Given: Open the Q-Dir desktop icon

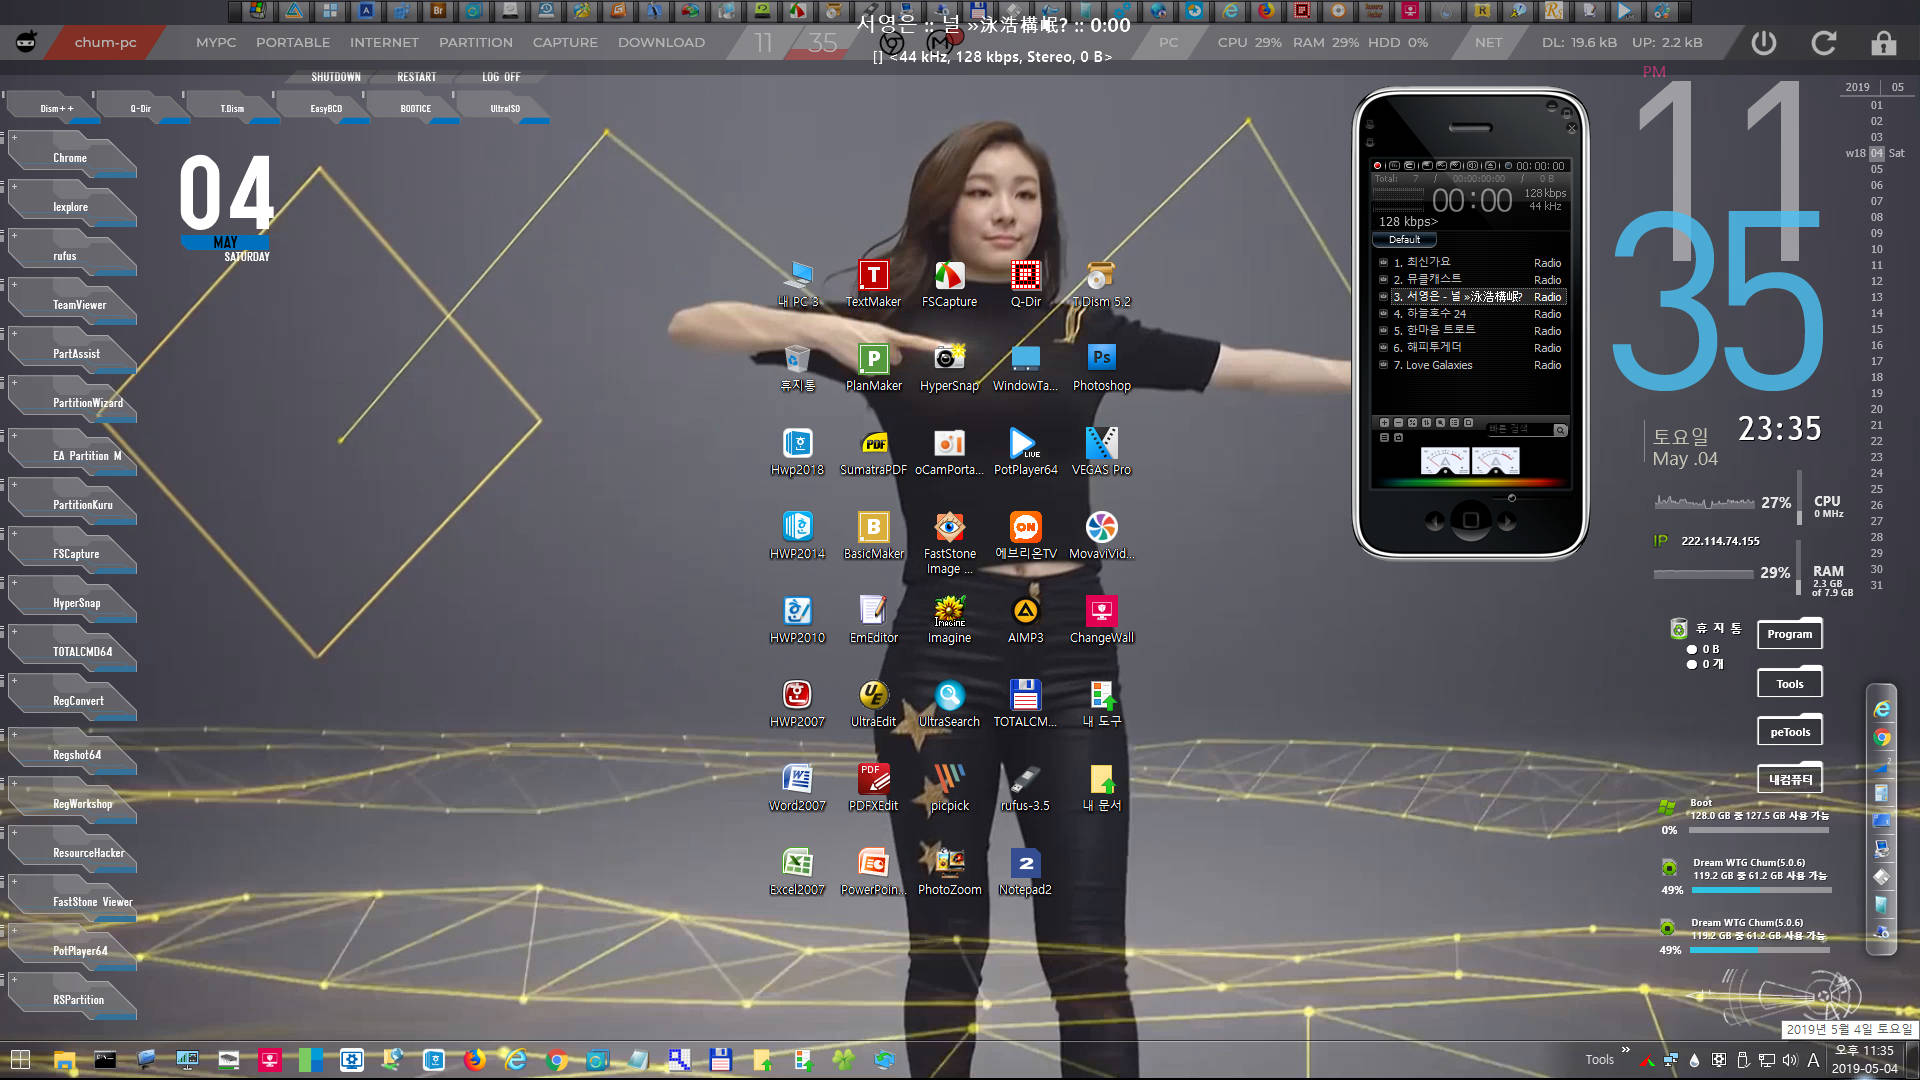Looking at the screenshot, I should click(1025, 284).
